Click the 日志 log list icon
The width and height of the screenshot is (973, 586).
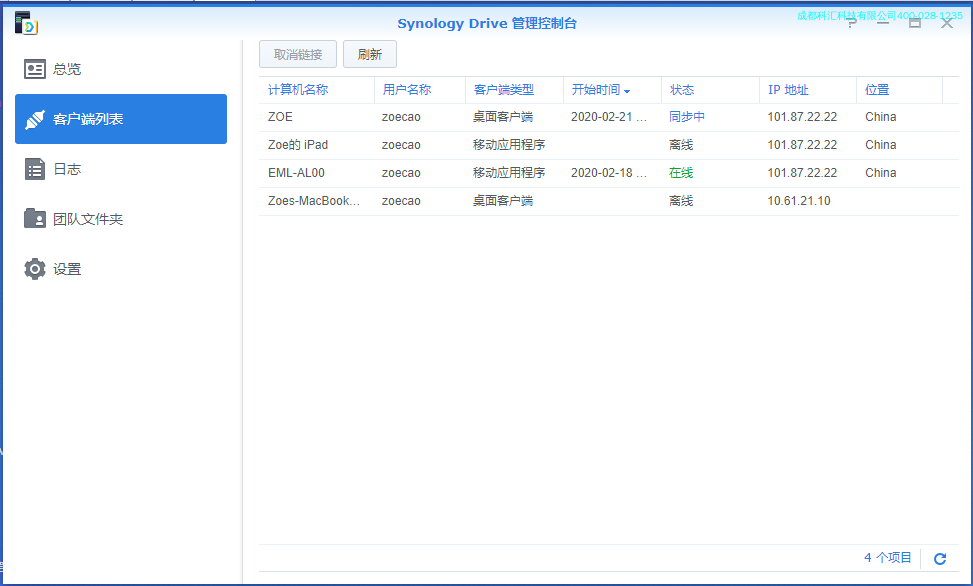35,169
